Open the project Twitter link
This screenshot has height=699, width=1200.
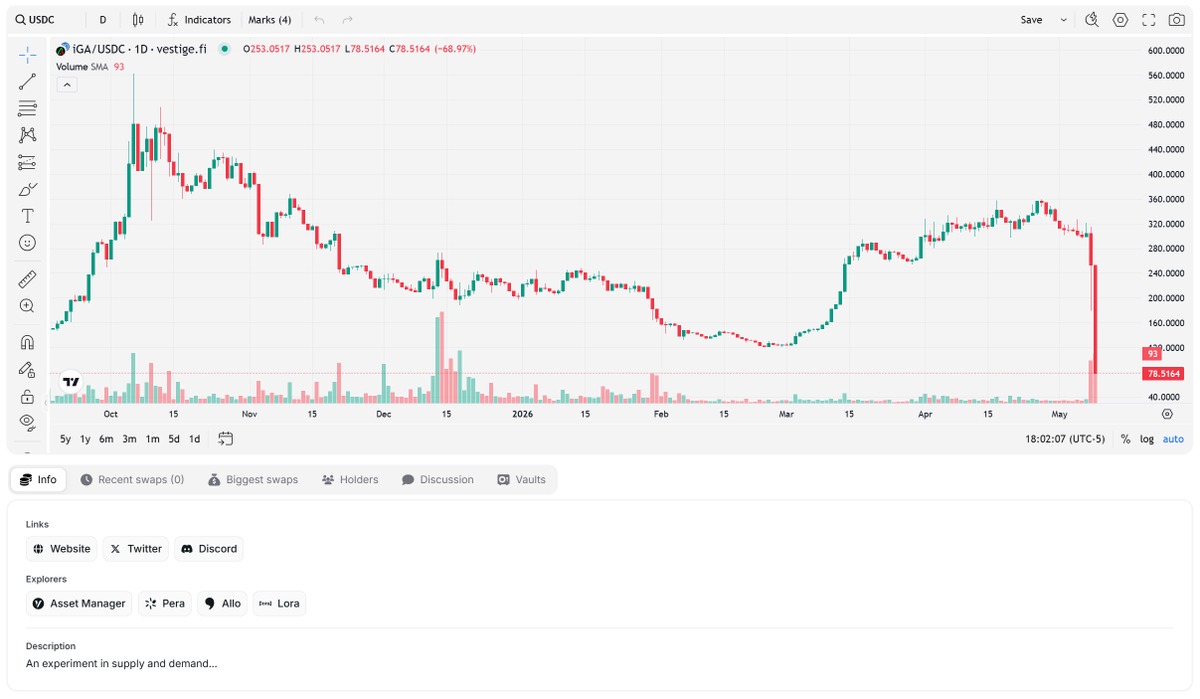click(136, 549)
